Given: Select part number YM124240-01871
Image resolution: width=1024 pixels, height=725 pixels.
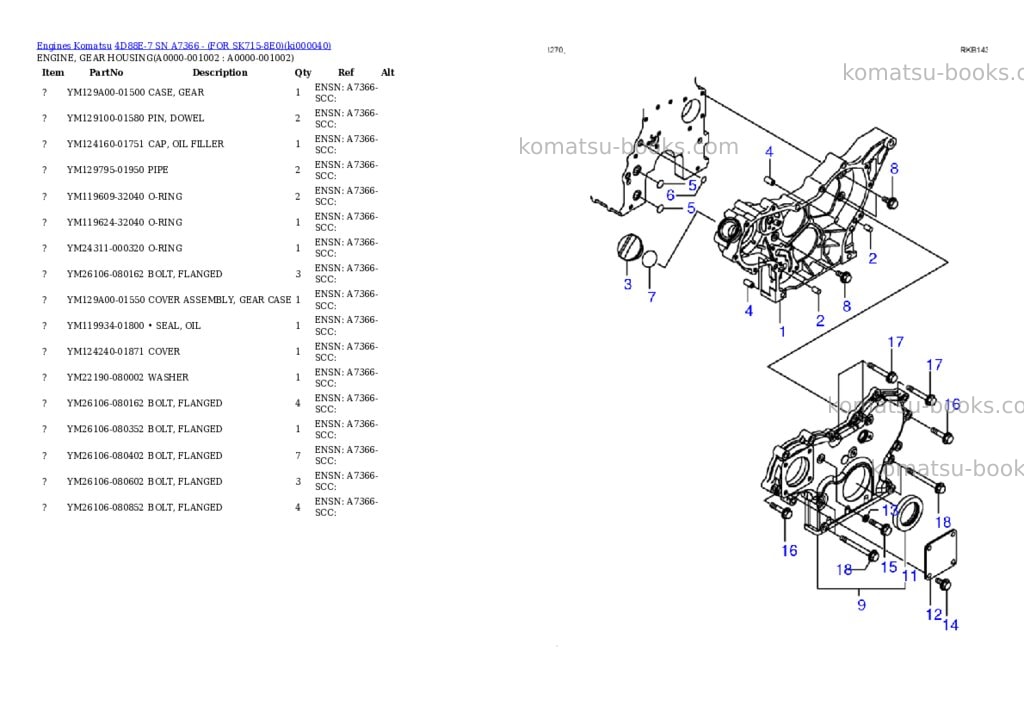Looking at the screenshot, I should pyautogui.click(x=106, y=351).
